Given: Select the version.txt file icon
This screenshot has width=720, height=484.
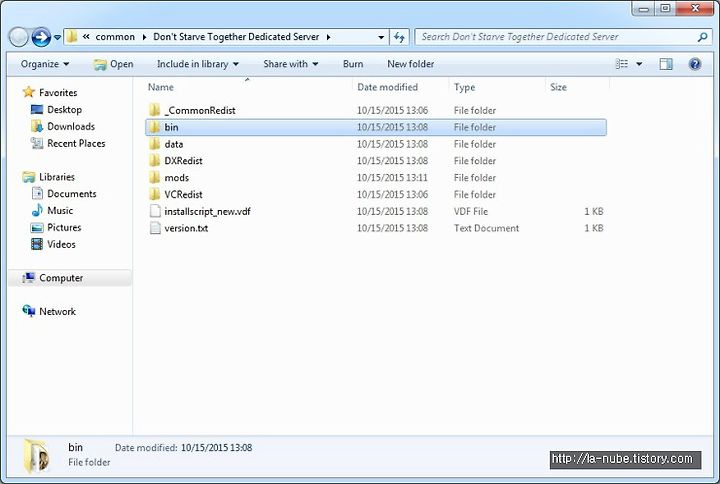Looking at the screenshot, I should click(x=155, y=228).
